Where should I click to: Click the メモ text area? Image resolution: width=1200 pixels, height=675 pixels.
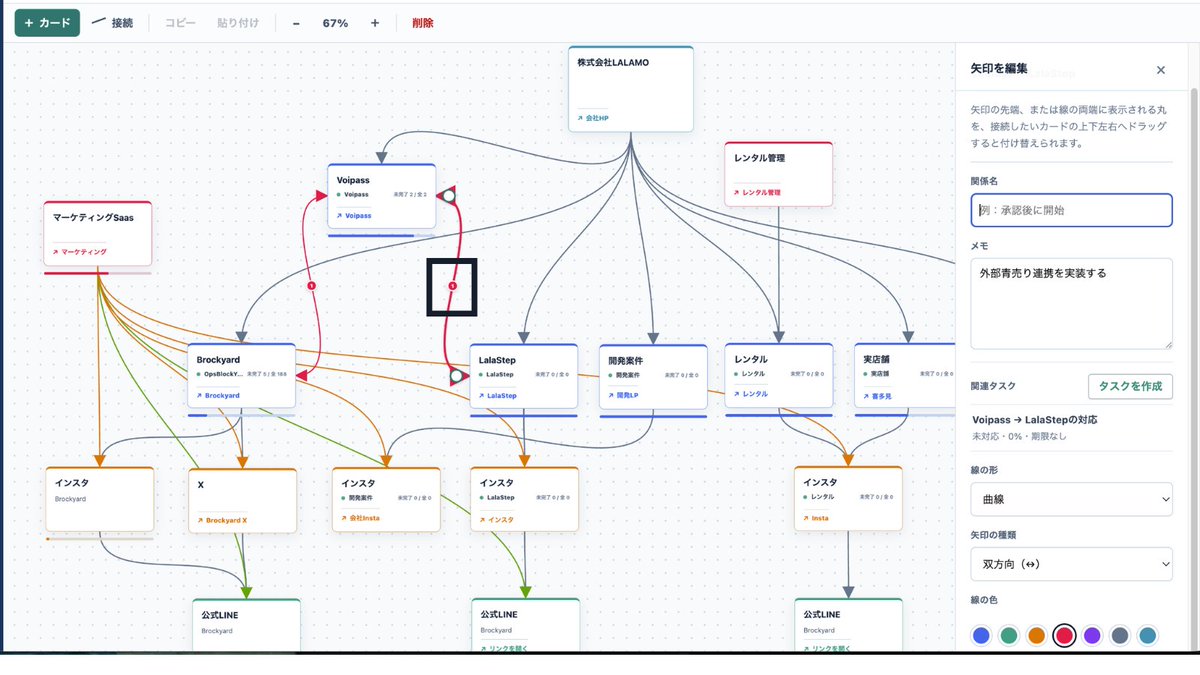point(1071,304)
